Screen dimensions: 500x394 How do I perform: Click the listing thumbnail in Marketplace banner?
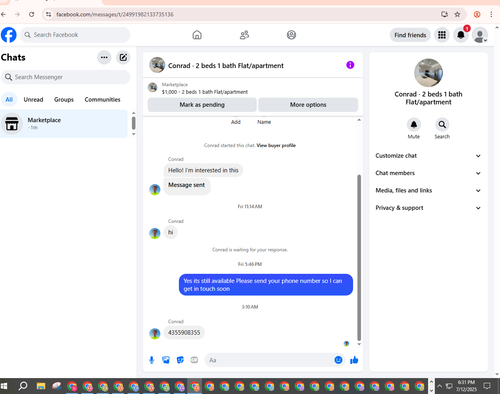click(x=153, y=88)
